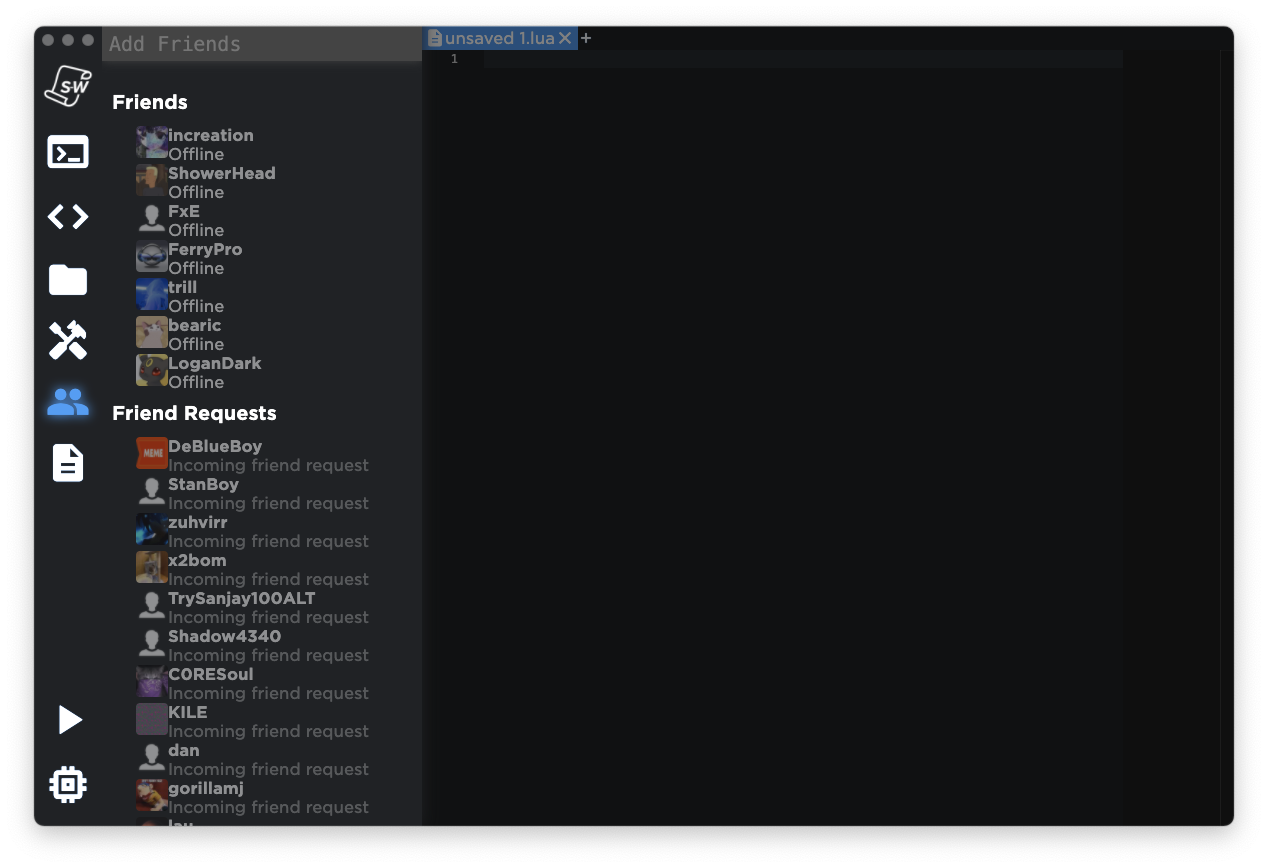Close the unsaved 1.lua tab
Viewport: 1268px width, 868px height.
point(565,38)
